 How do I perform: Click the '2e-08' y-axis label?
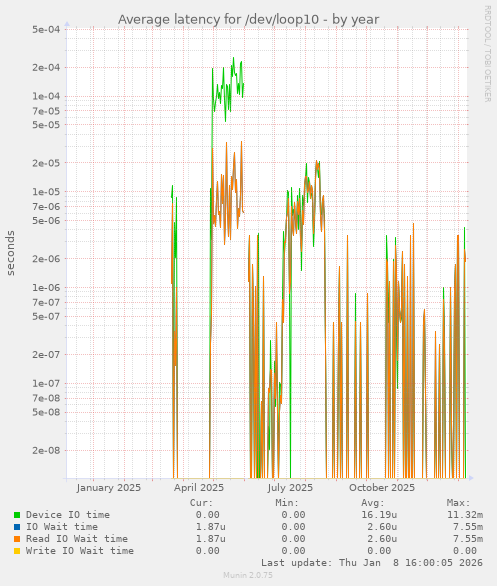46,450
